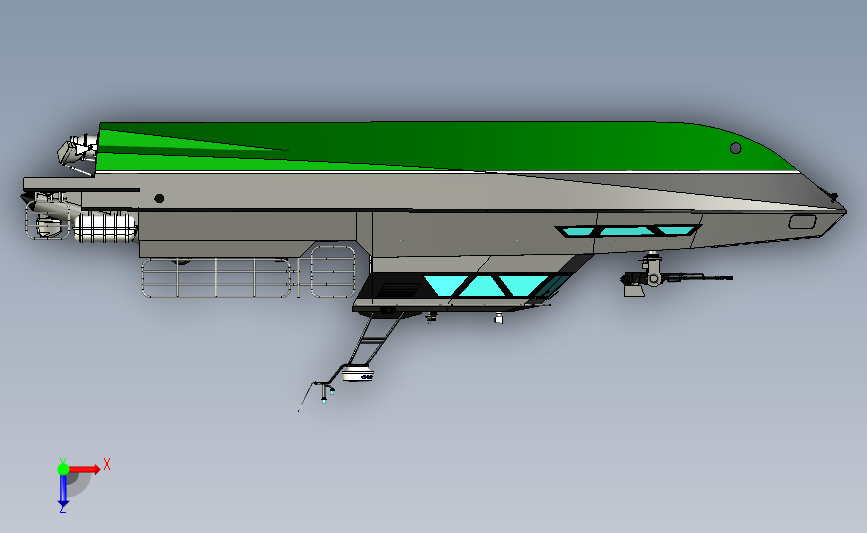This screenshot has height=533, width=867.
Task: Click the red X axis arrow on the triad
Action: click(x=84, y=469)
